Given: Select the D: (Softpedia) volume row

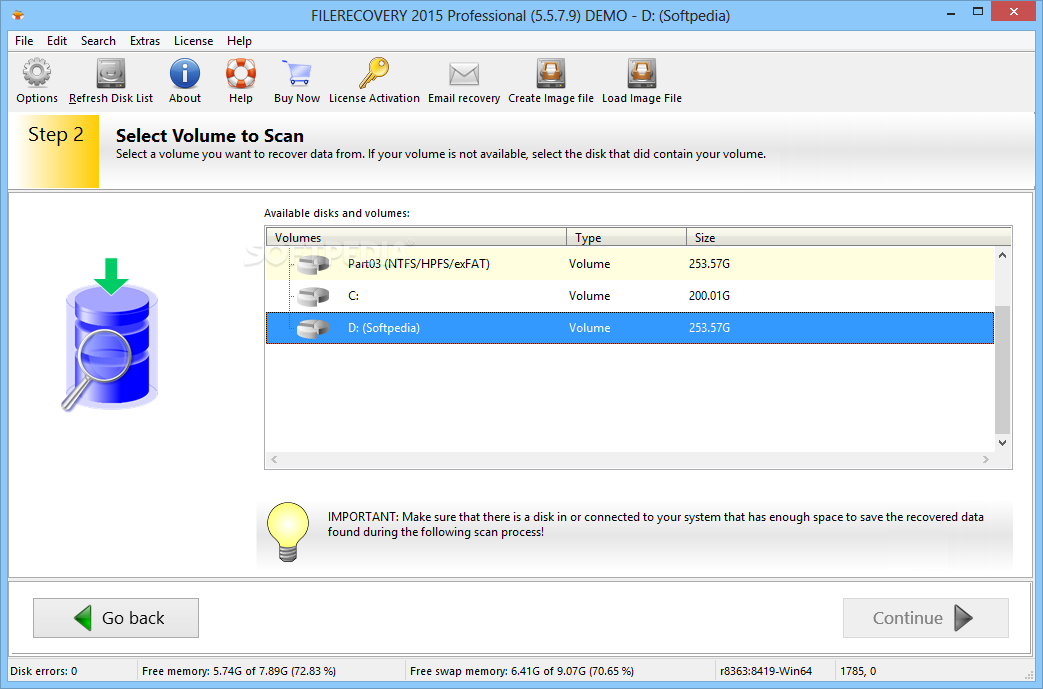Looking at the screenshot, I should tap(630, 328).
